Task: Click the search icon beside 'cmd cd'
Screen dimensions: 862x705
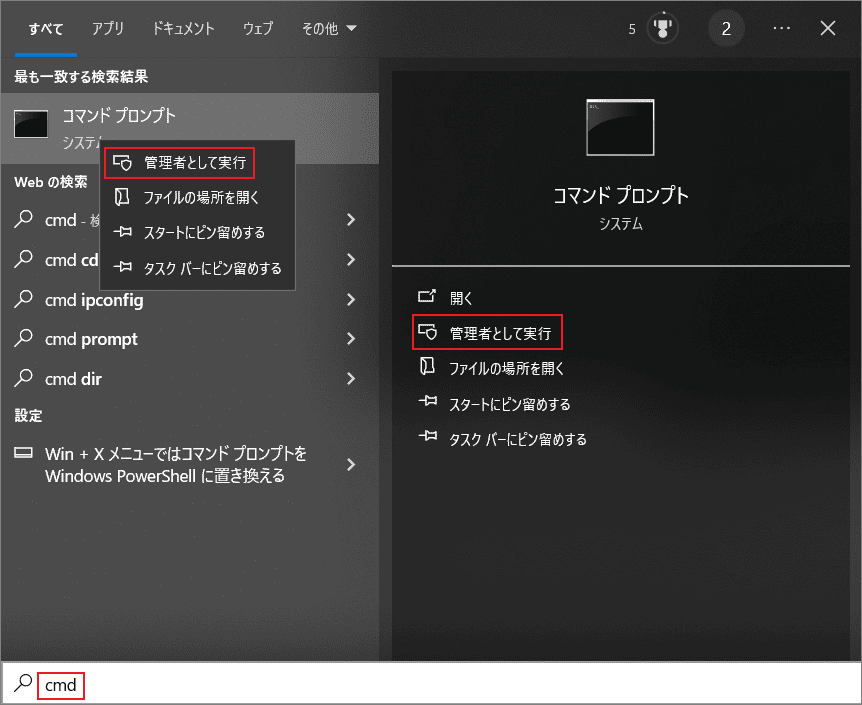Action: (23, 259)
